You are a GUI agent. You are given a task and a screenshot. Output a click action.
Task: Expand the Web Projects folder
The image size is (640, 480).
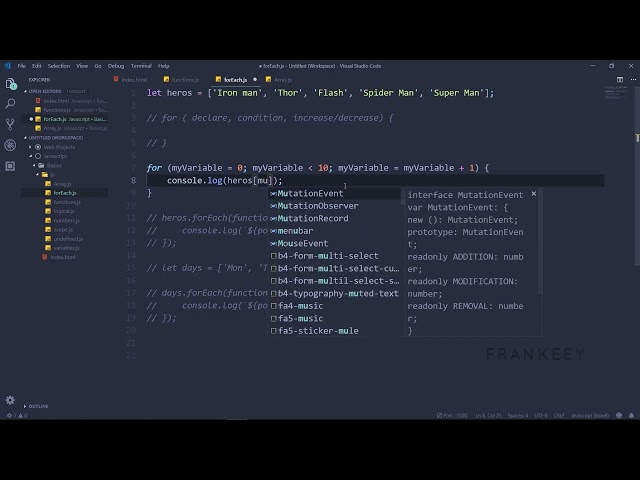tap(59, 147)
